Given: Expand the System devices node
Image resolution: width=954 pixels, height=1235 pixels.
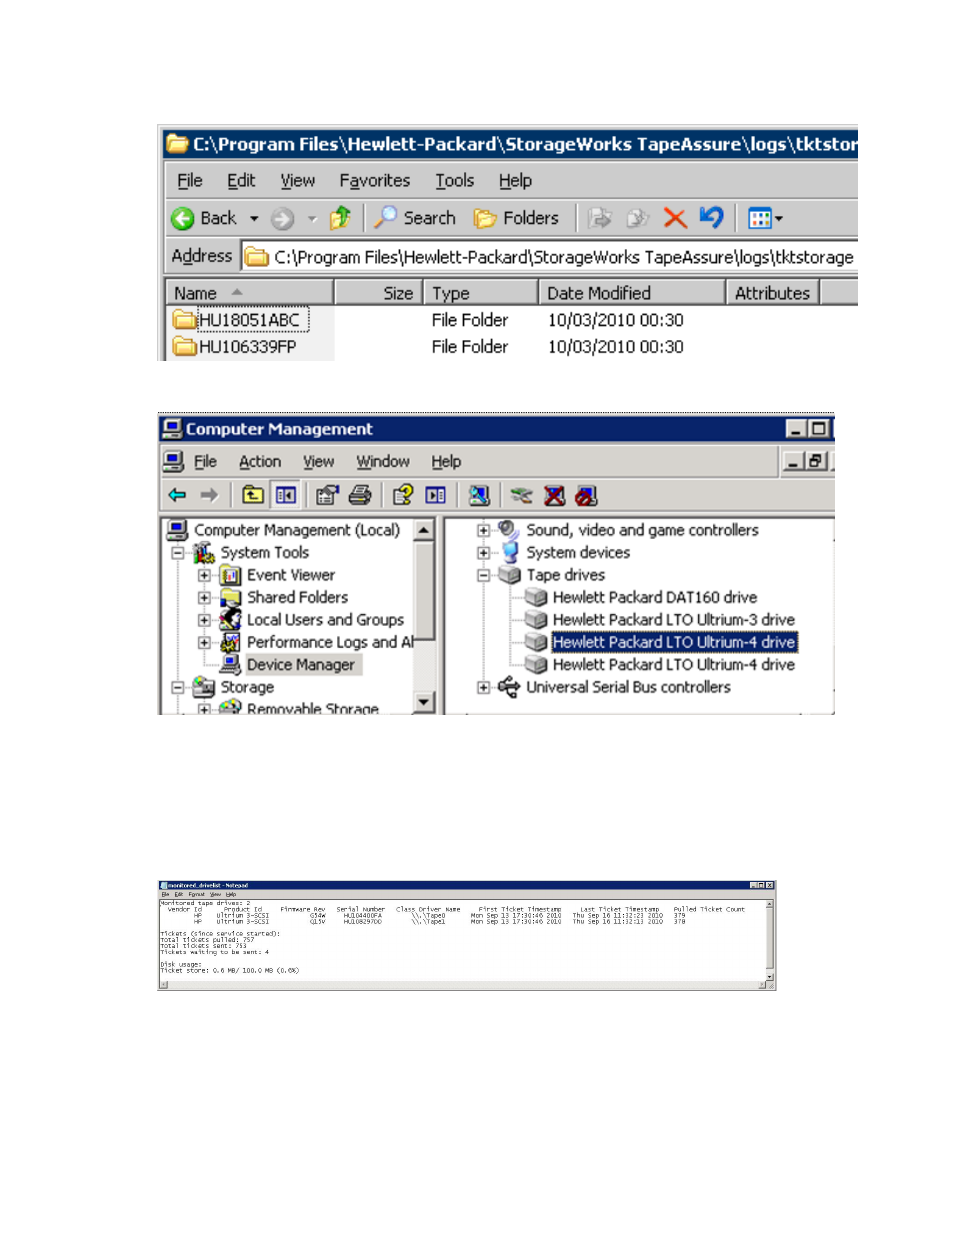Looking at the screenshot, I should [483, 553].
